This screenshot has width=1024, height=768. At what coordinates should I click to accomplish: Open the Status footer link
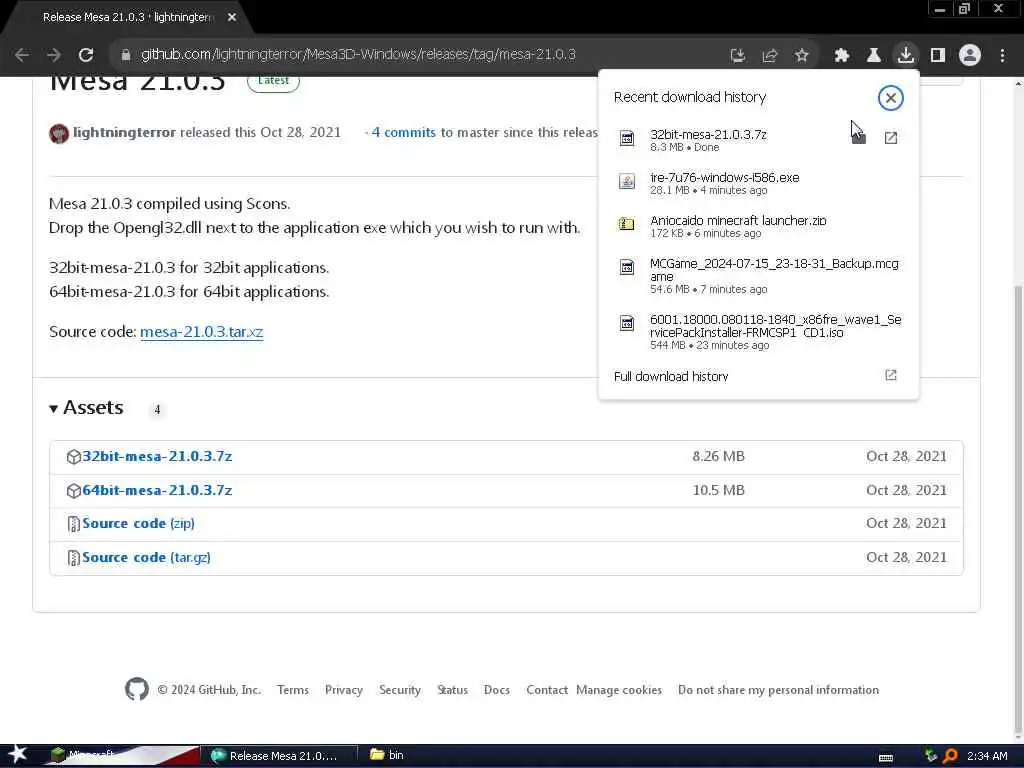453,690
